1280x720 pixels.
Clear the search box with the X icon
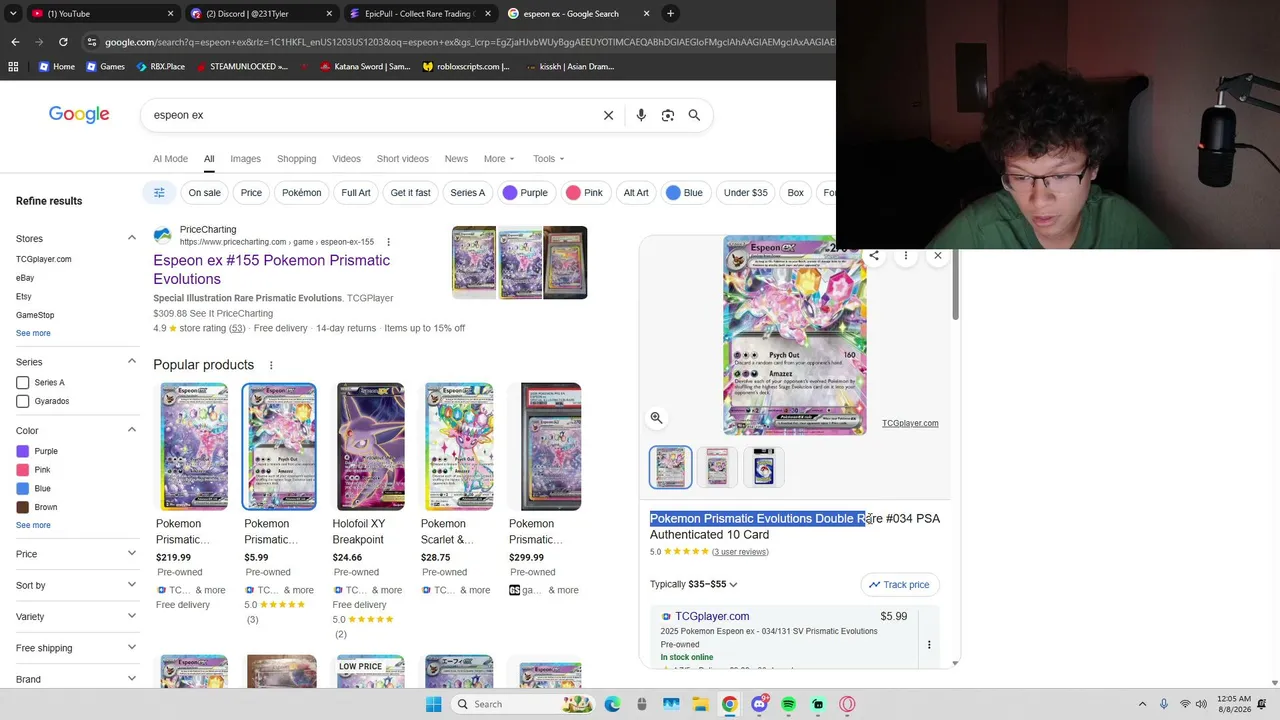(608, 115)
